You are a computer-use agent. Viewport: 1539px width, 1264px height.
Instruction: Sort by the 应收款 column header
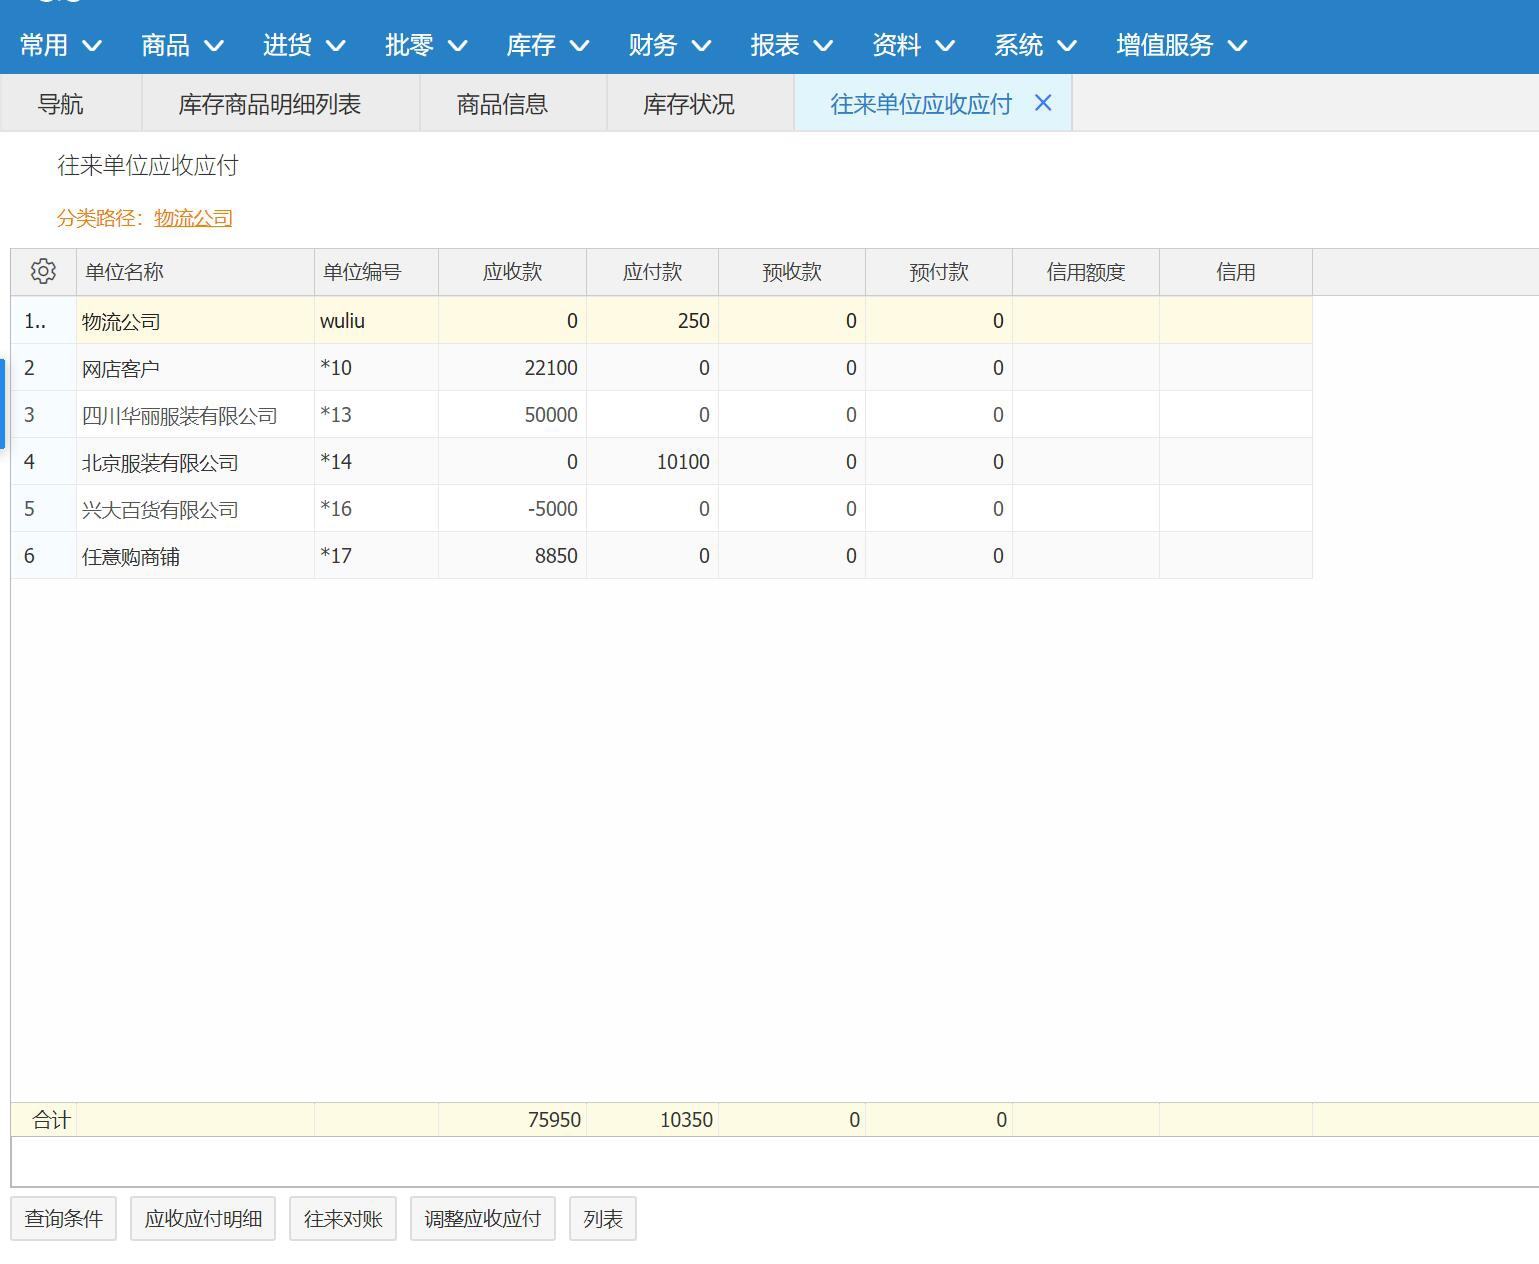tap(512, 272)
